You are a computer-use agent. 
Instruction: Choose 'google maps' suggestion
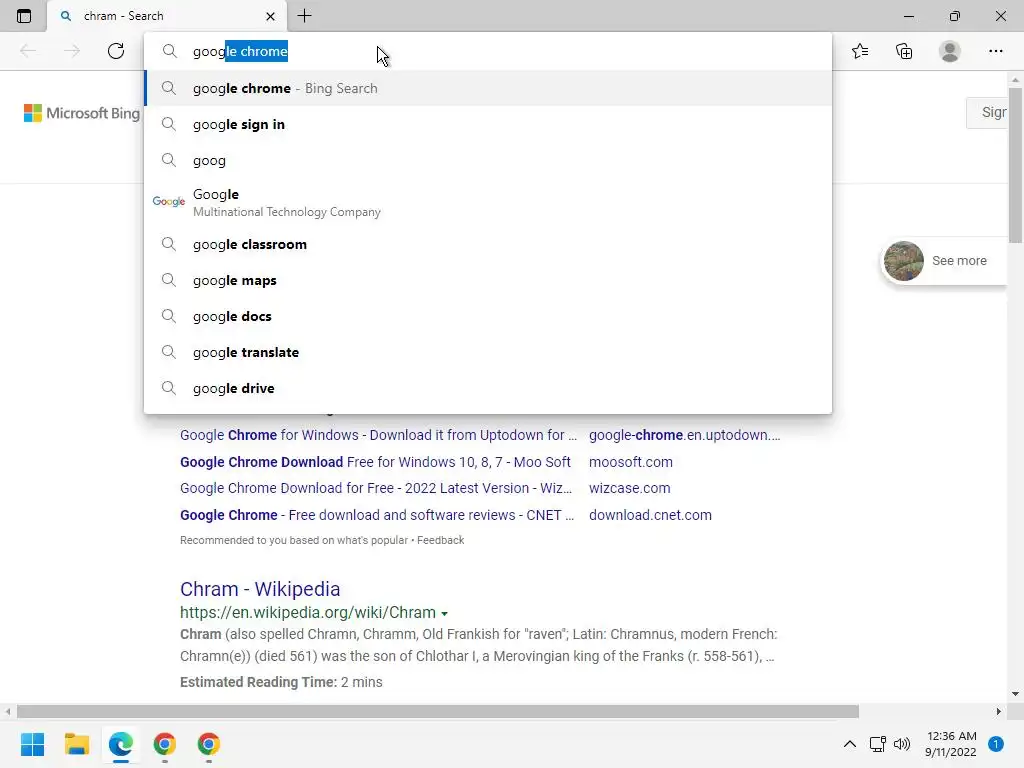(x=488, y=280)
